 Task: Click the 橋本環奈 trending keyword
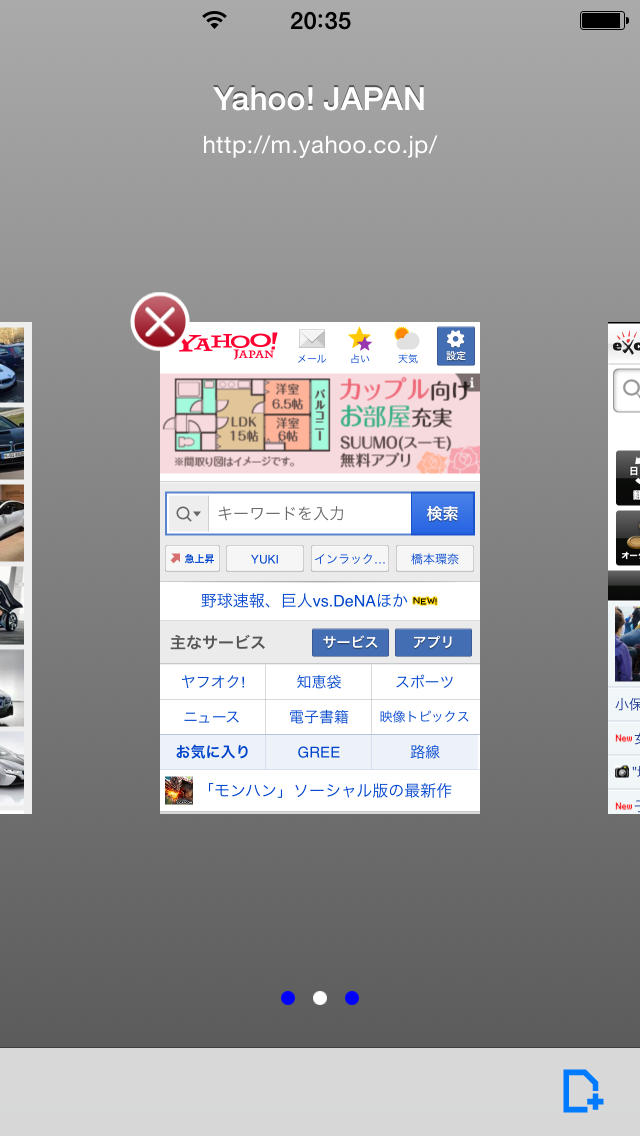pyautogui.click(x=435, y=559)
